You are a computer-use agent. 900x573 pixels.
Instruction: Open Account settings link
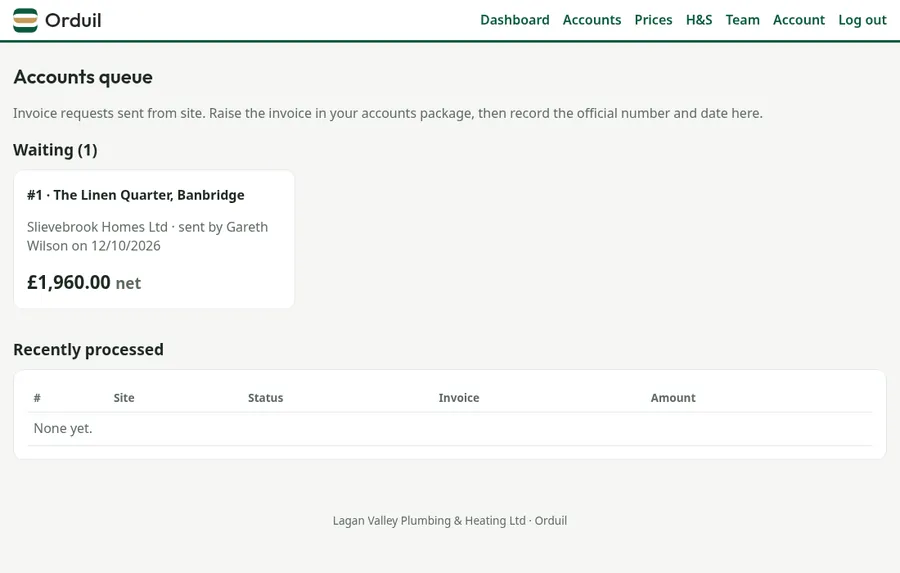[798, 20]
